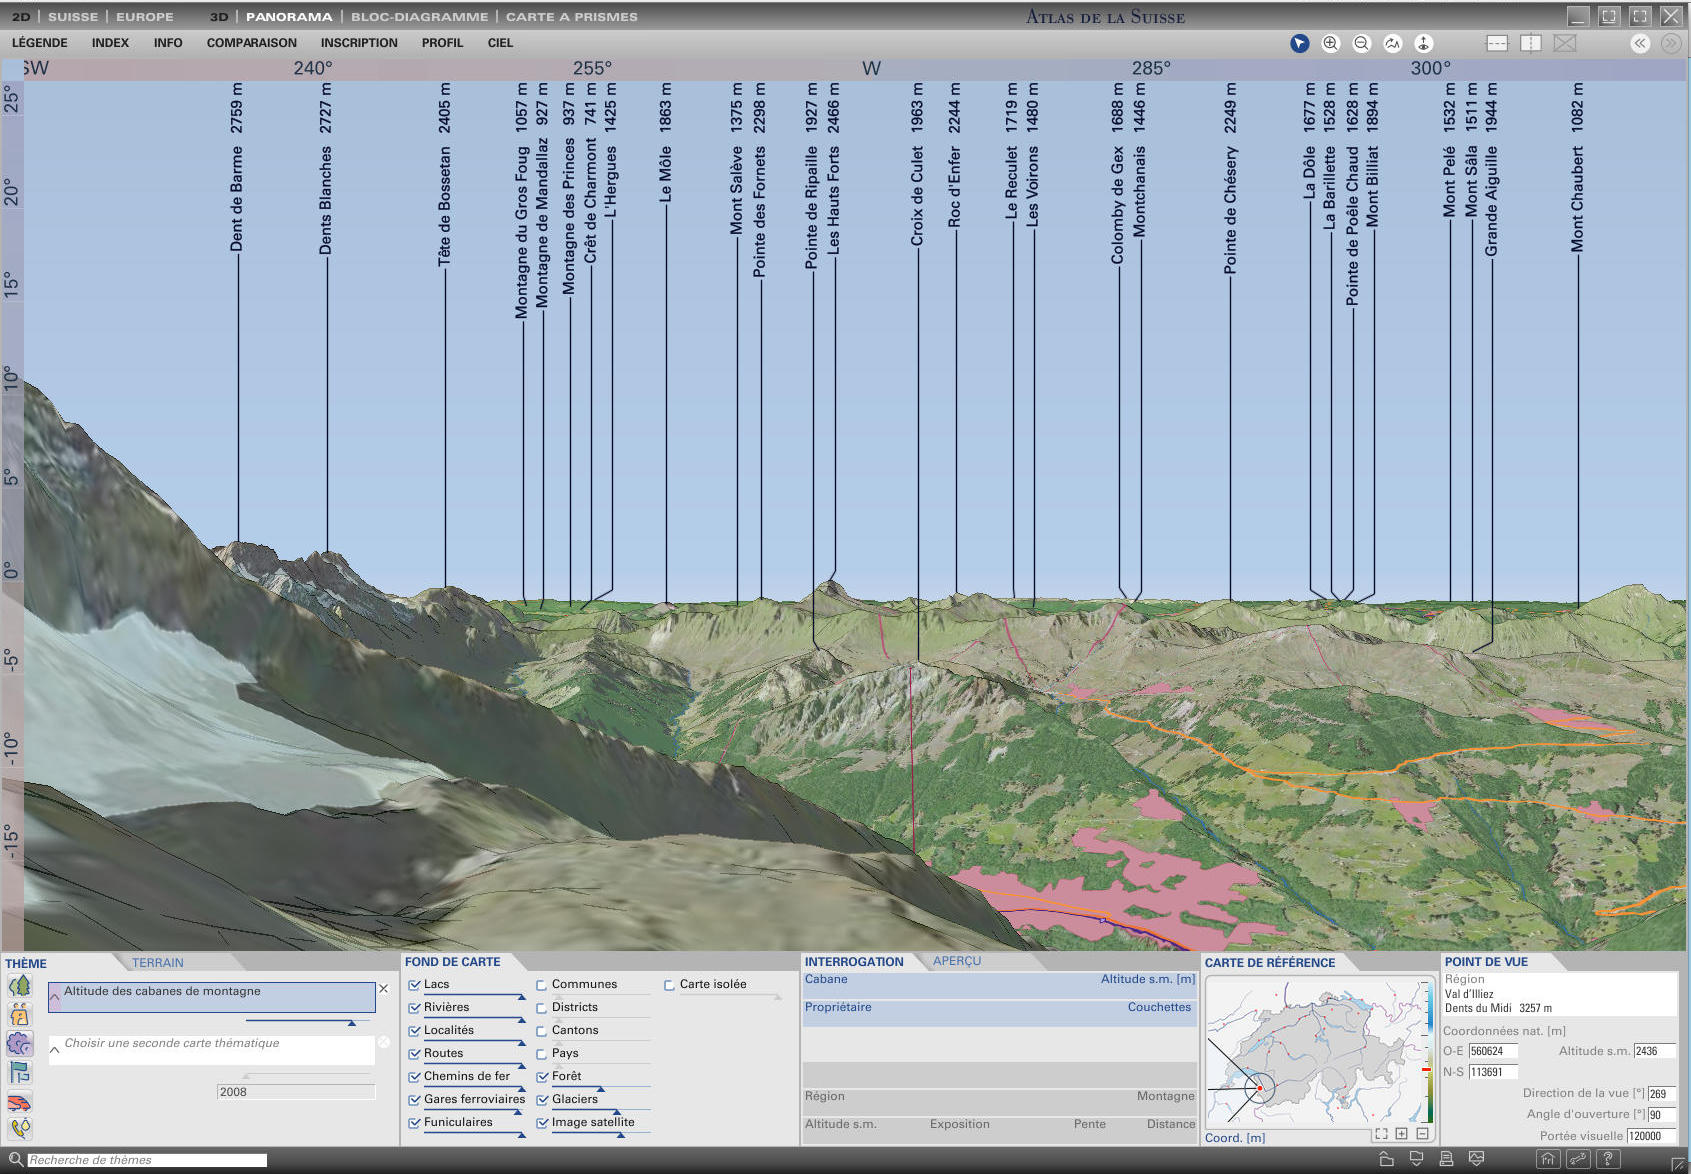Image resolution: width=1691 pixels, height=1174 pixels.
Task: Open the LÉGENDE menu
Action: tap(40, 43)
